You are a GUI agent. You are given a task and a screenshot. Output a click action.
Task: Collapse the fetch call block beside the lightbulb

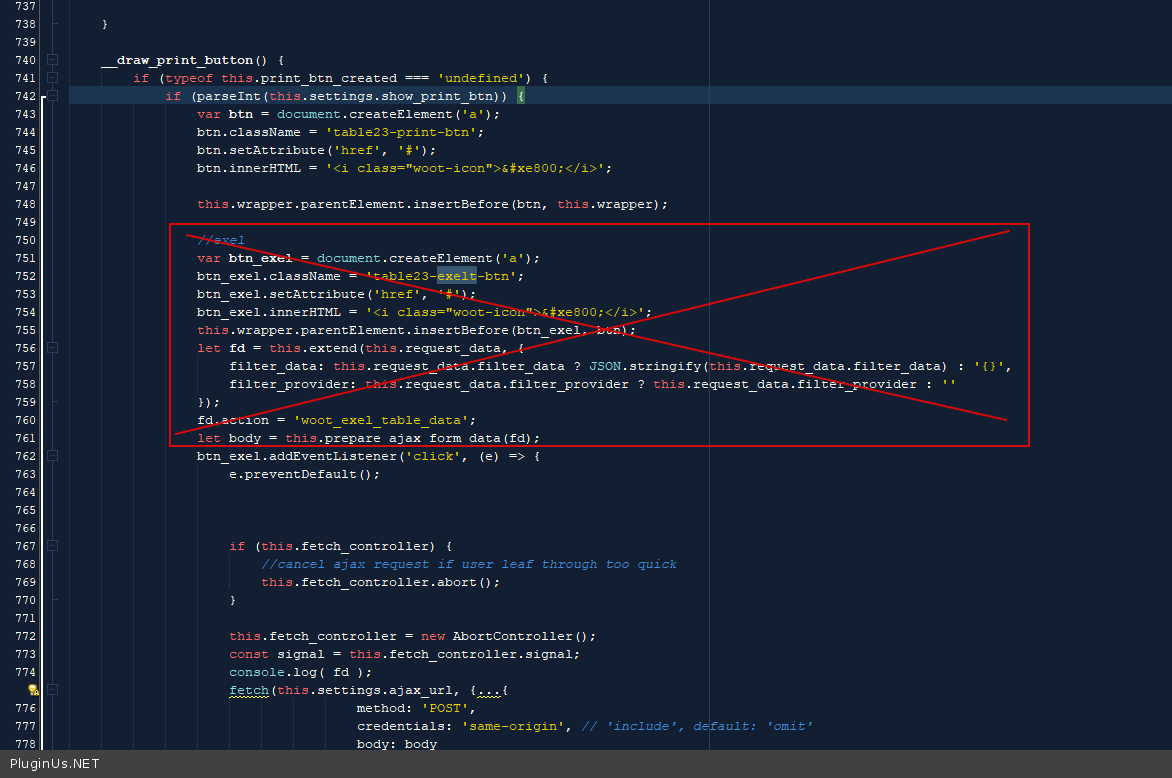pyautogui.click(x=52, y=690)
